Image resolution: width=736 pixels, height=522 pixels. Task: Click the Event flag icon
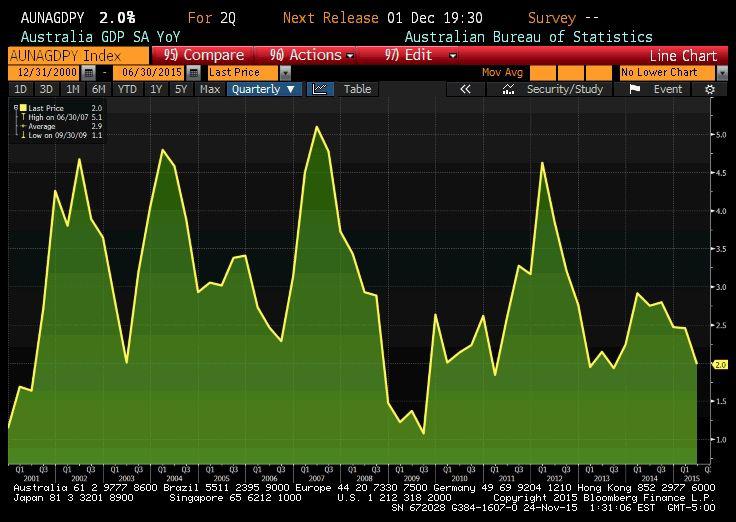[635, 89]
